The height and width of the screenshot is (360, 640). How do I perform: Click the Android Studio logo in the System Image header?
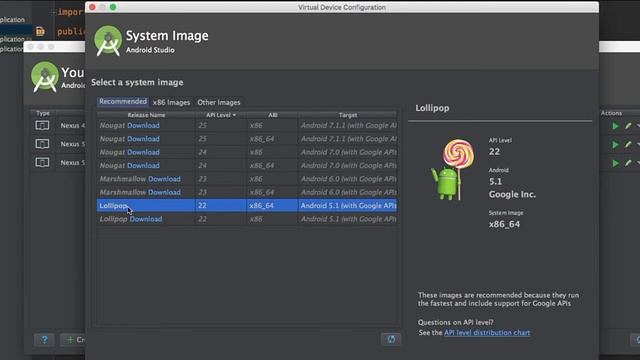click(x=108, y=41)
